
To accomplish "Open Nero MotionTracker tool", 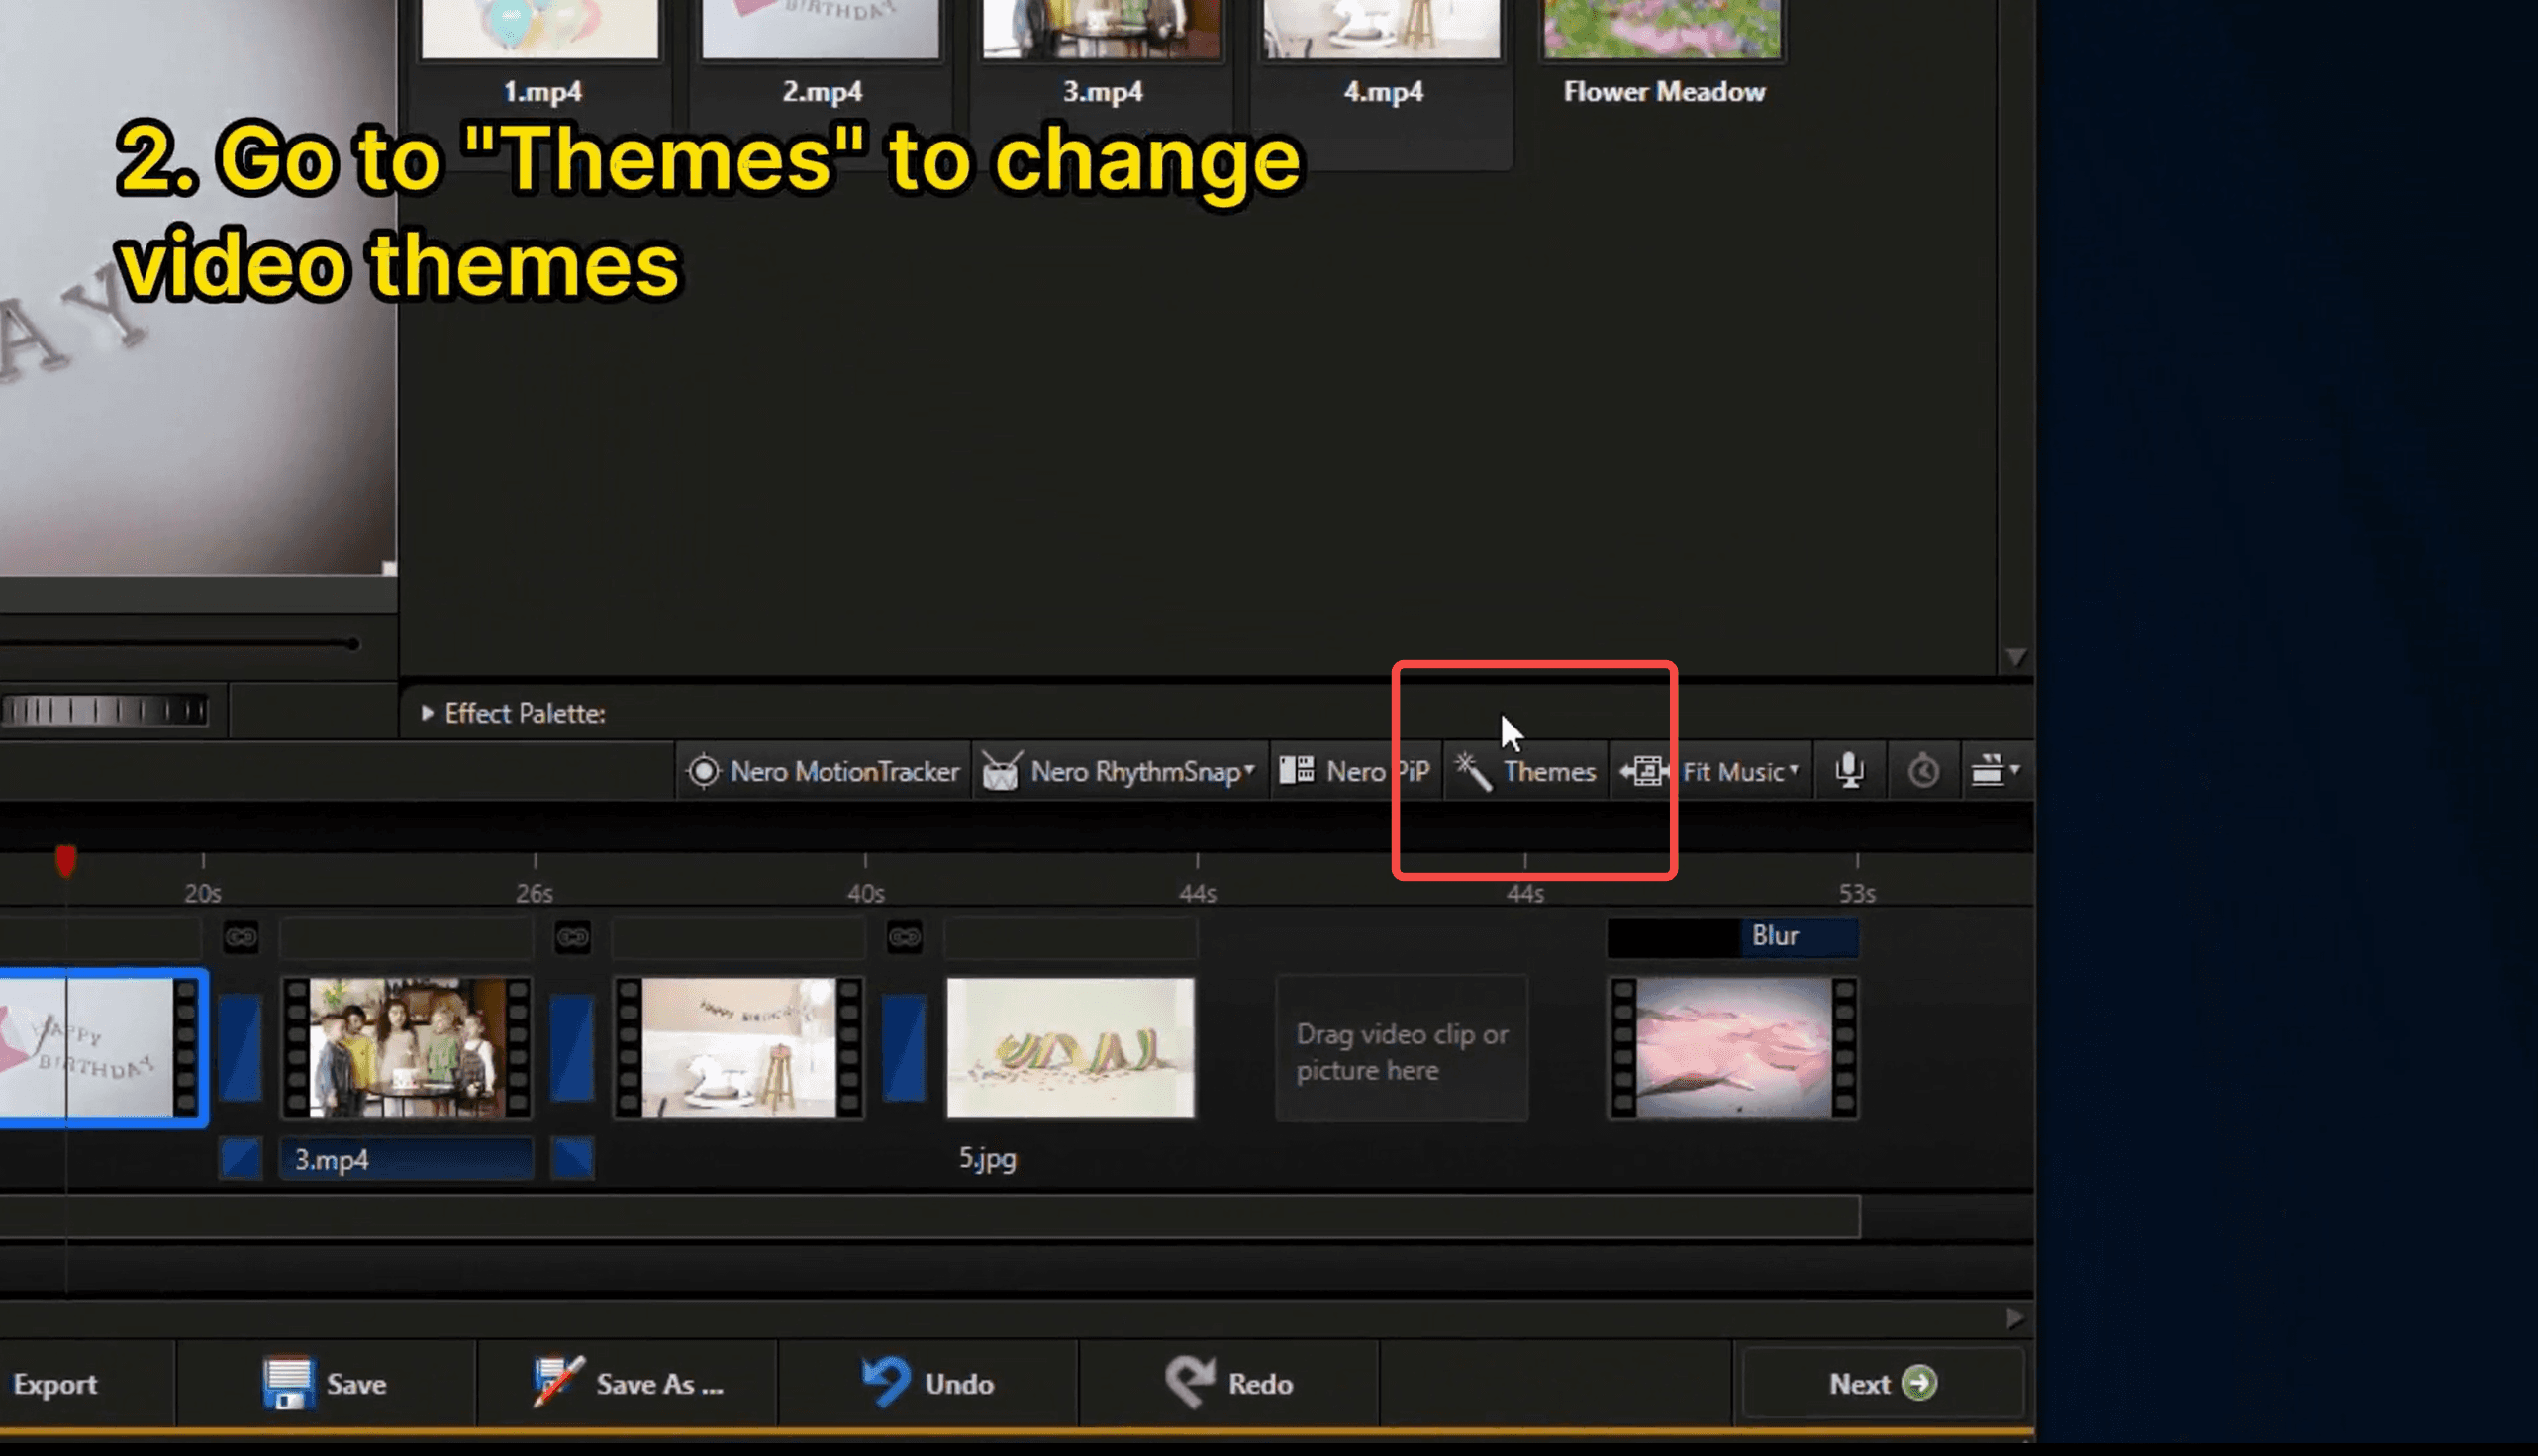I will (822, 771).
